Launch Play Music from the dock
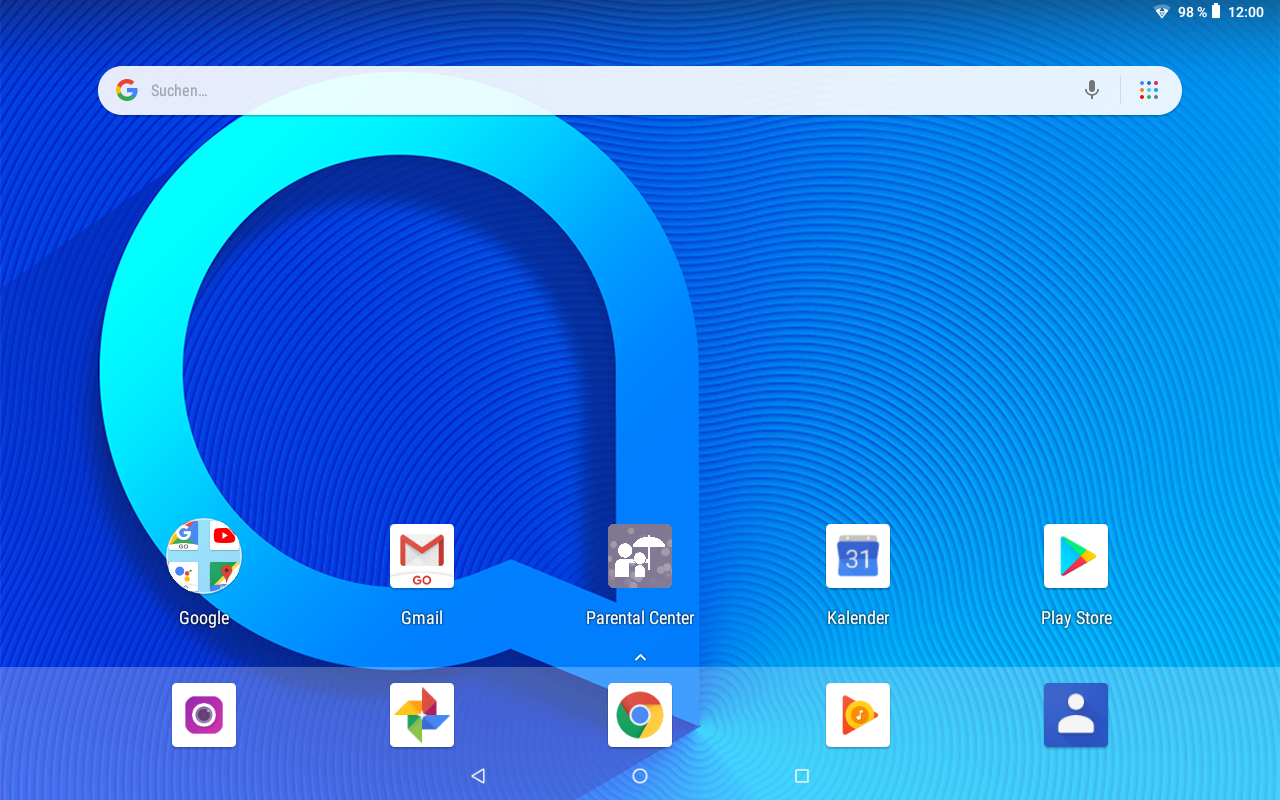Image resolution: width=1280 pixels, height=800 pixels. click(858, 715)
